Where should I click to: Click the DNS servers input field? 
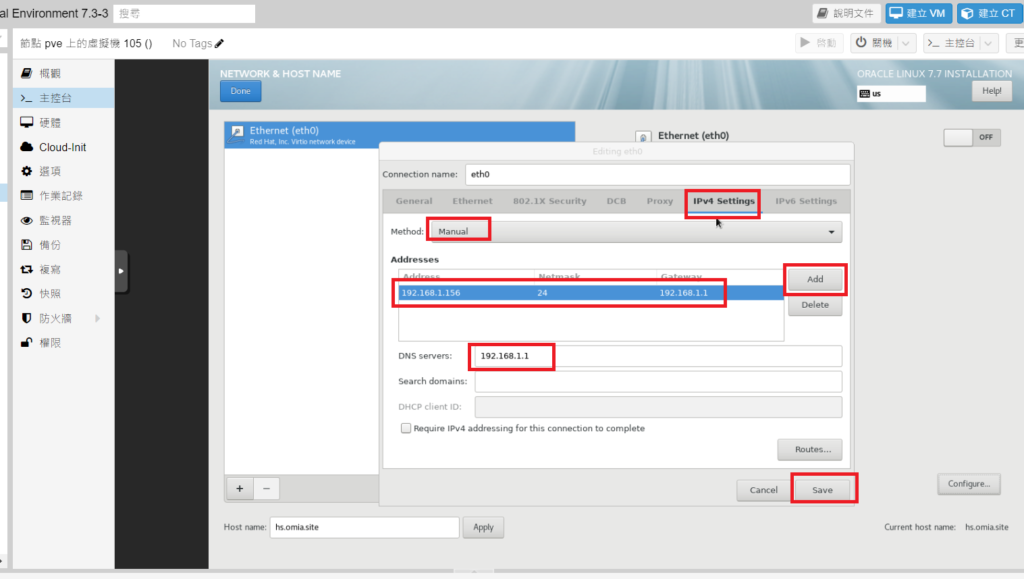pyautogui.click(x=656, y=356)
